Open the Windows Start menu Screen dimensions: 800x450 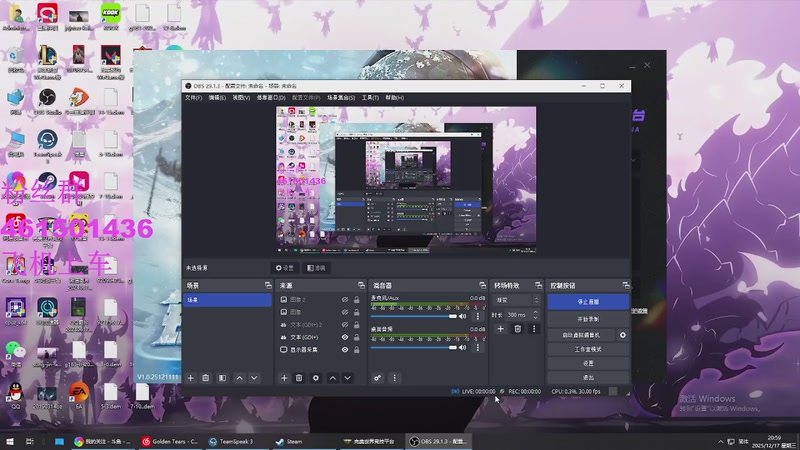tap(10, 441)
